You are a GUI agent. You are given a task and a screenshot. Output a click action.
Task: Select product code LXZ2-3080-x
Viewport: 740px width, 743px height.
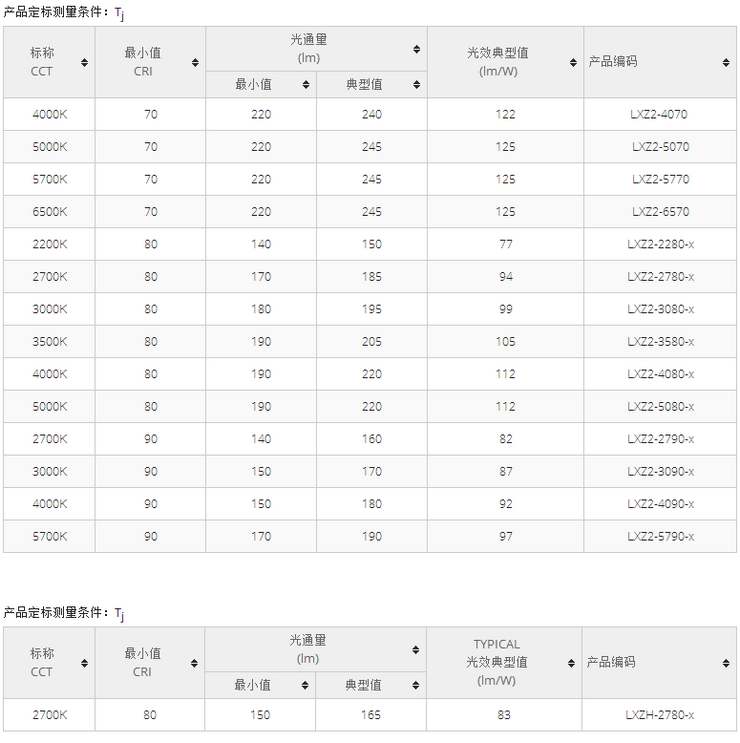click(x=660, y=309)
